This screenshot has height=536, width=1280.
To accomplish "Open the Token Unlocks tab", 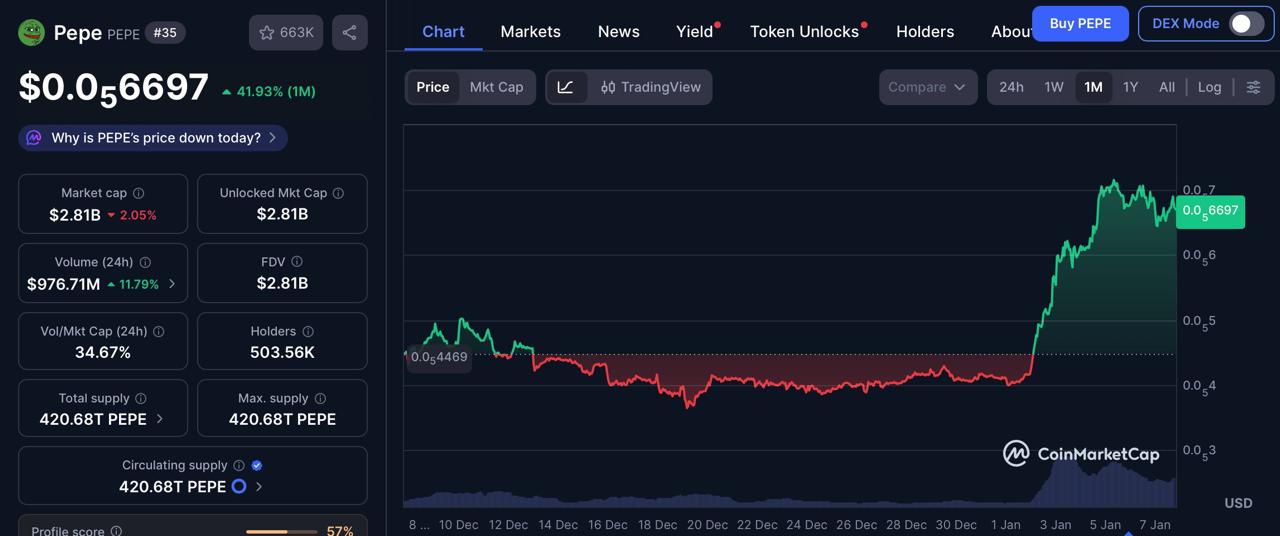I will pos(805,31).
